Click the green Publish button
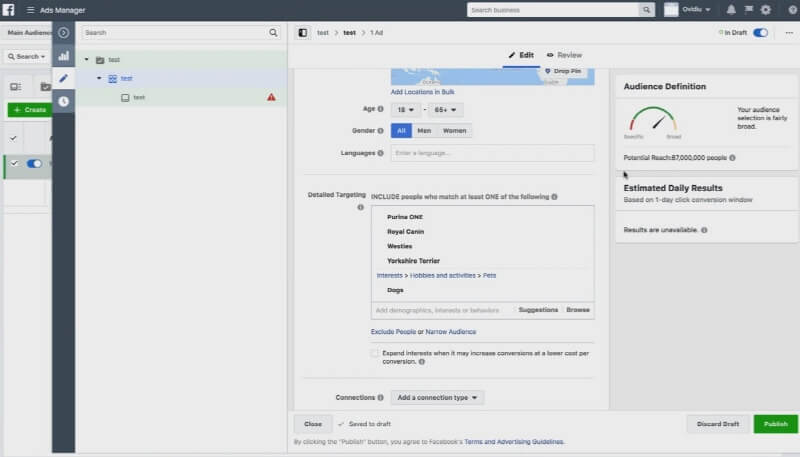The height and width of the screenshot is (457, 800). tap(776, 424)
